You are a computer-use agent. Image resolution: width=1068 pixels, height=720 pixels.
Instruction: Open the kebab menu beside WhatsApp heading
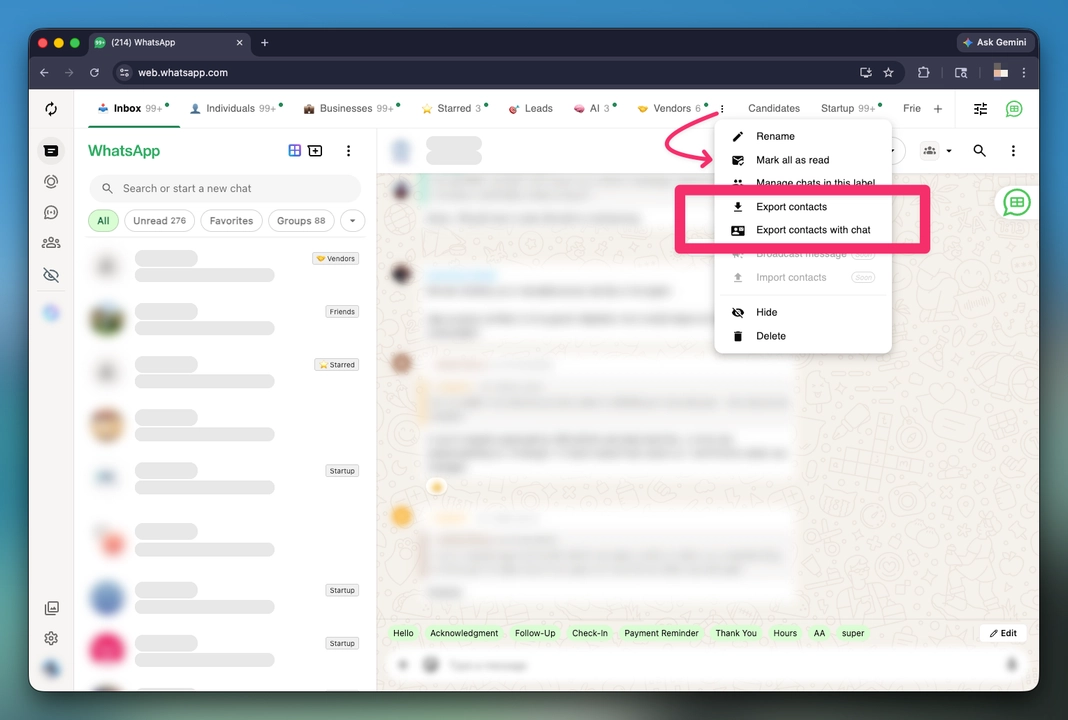[x=348, y=150]
